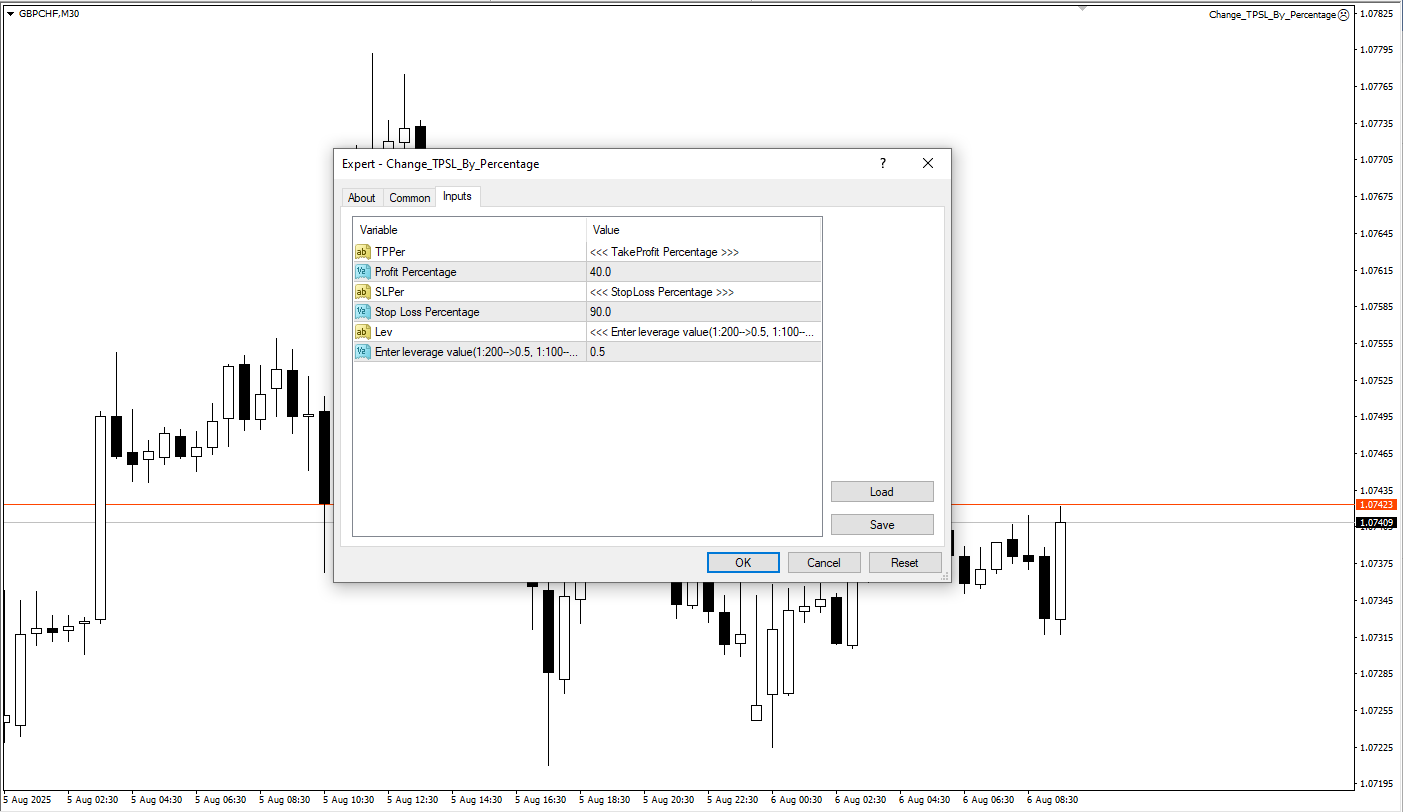Viewport: 1403px width, 812px height.
Task: Close the Expert dialog window
Action: tap(928, 163)
